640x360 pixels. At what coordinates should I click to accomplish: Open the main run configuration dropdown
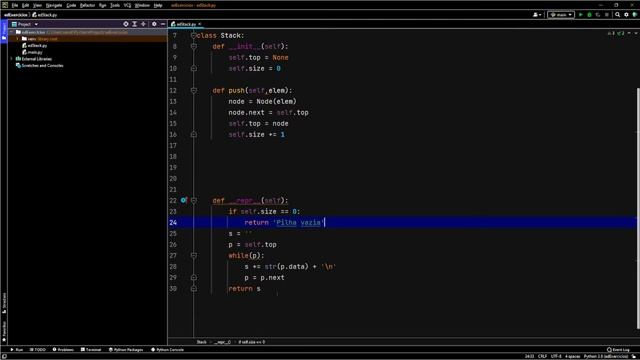click(x=561, y=15)
